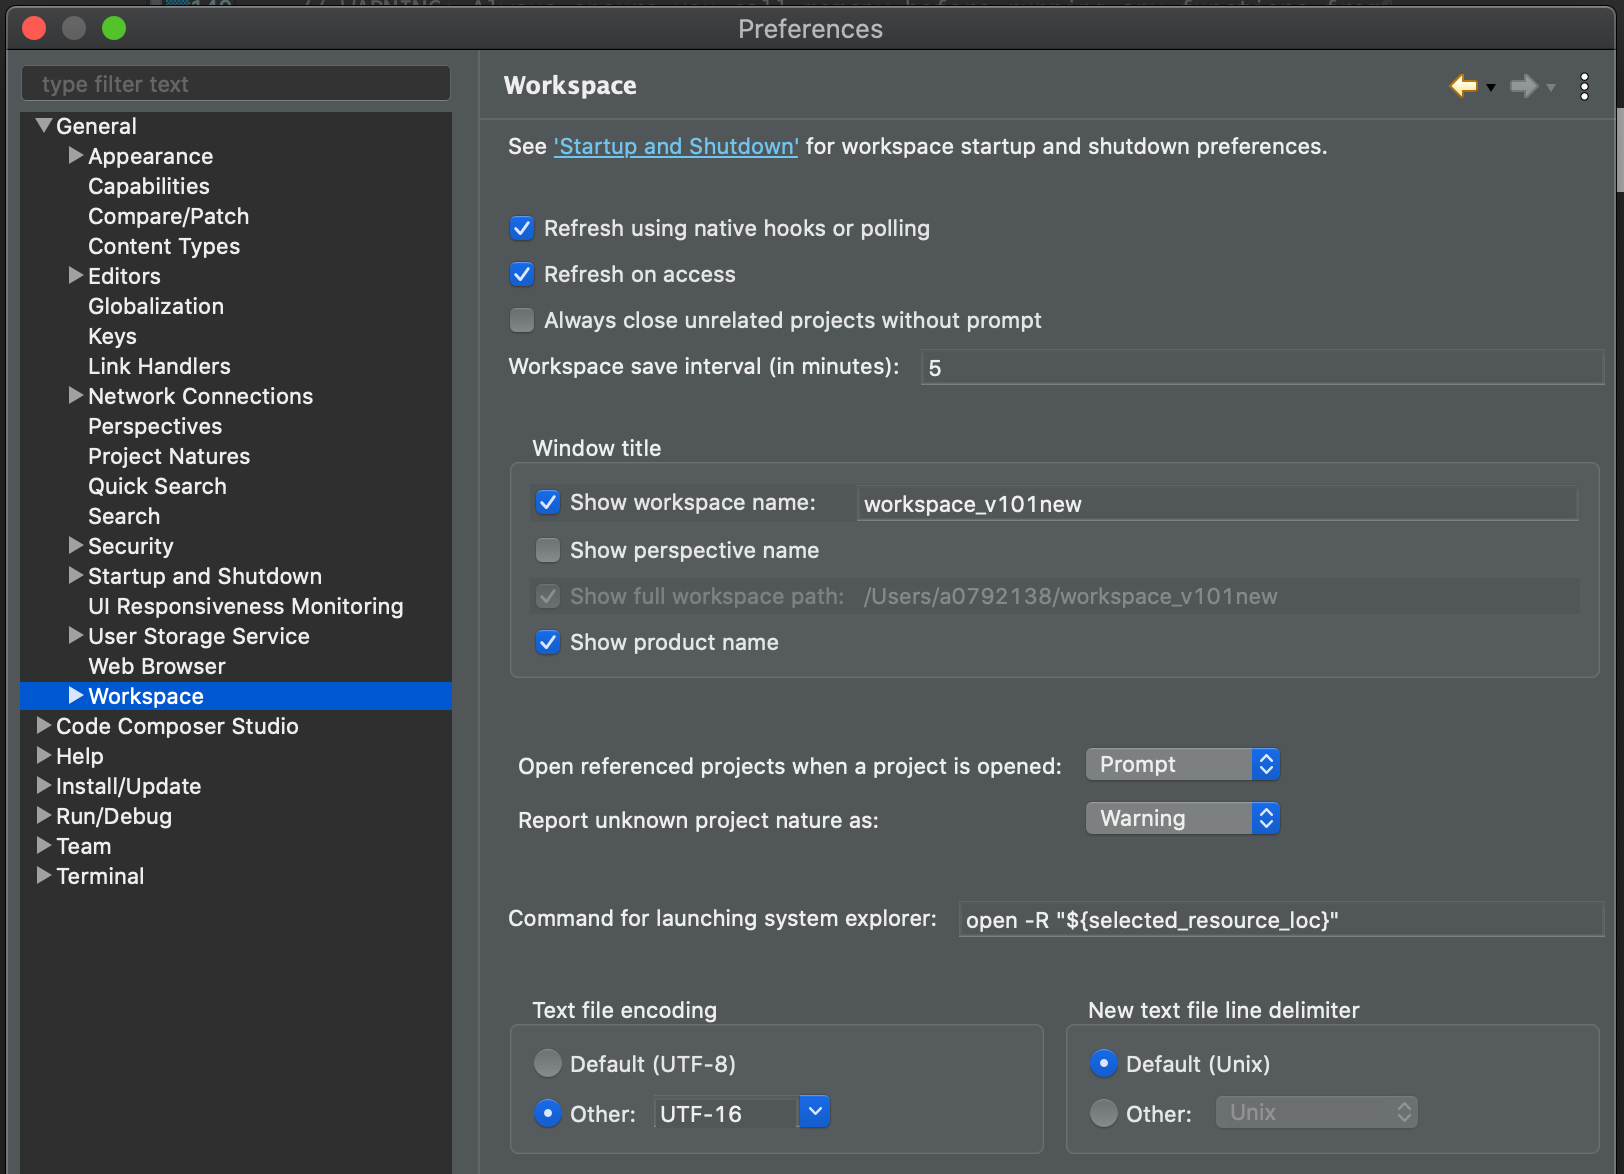Screen dimensions: 1624x1174
Task: Click the right-side vertical scrollbar
Action: 1618,150
